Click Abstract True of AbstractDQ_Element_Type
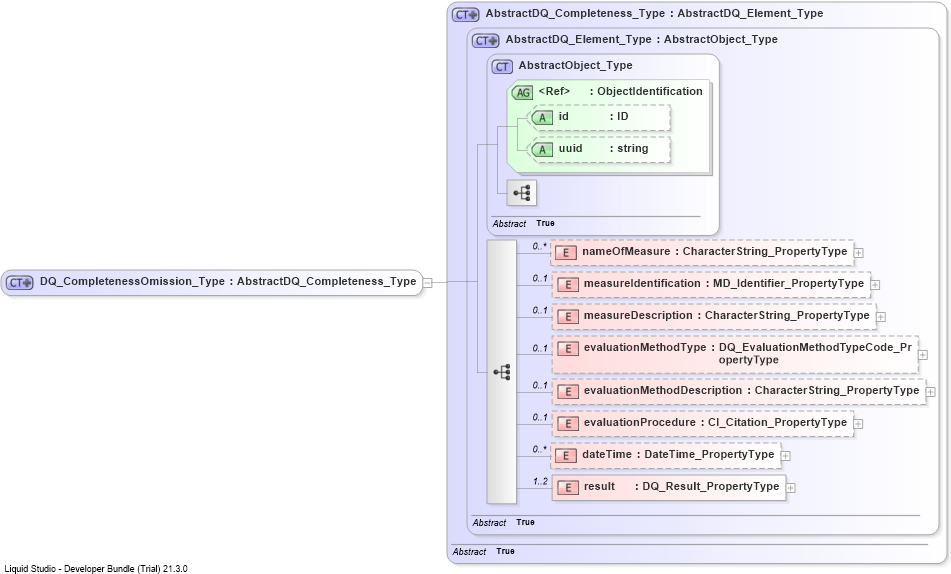951x574 pixels. (503, 522)
